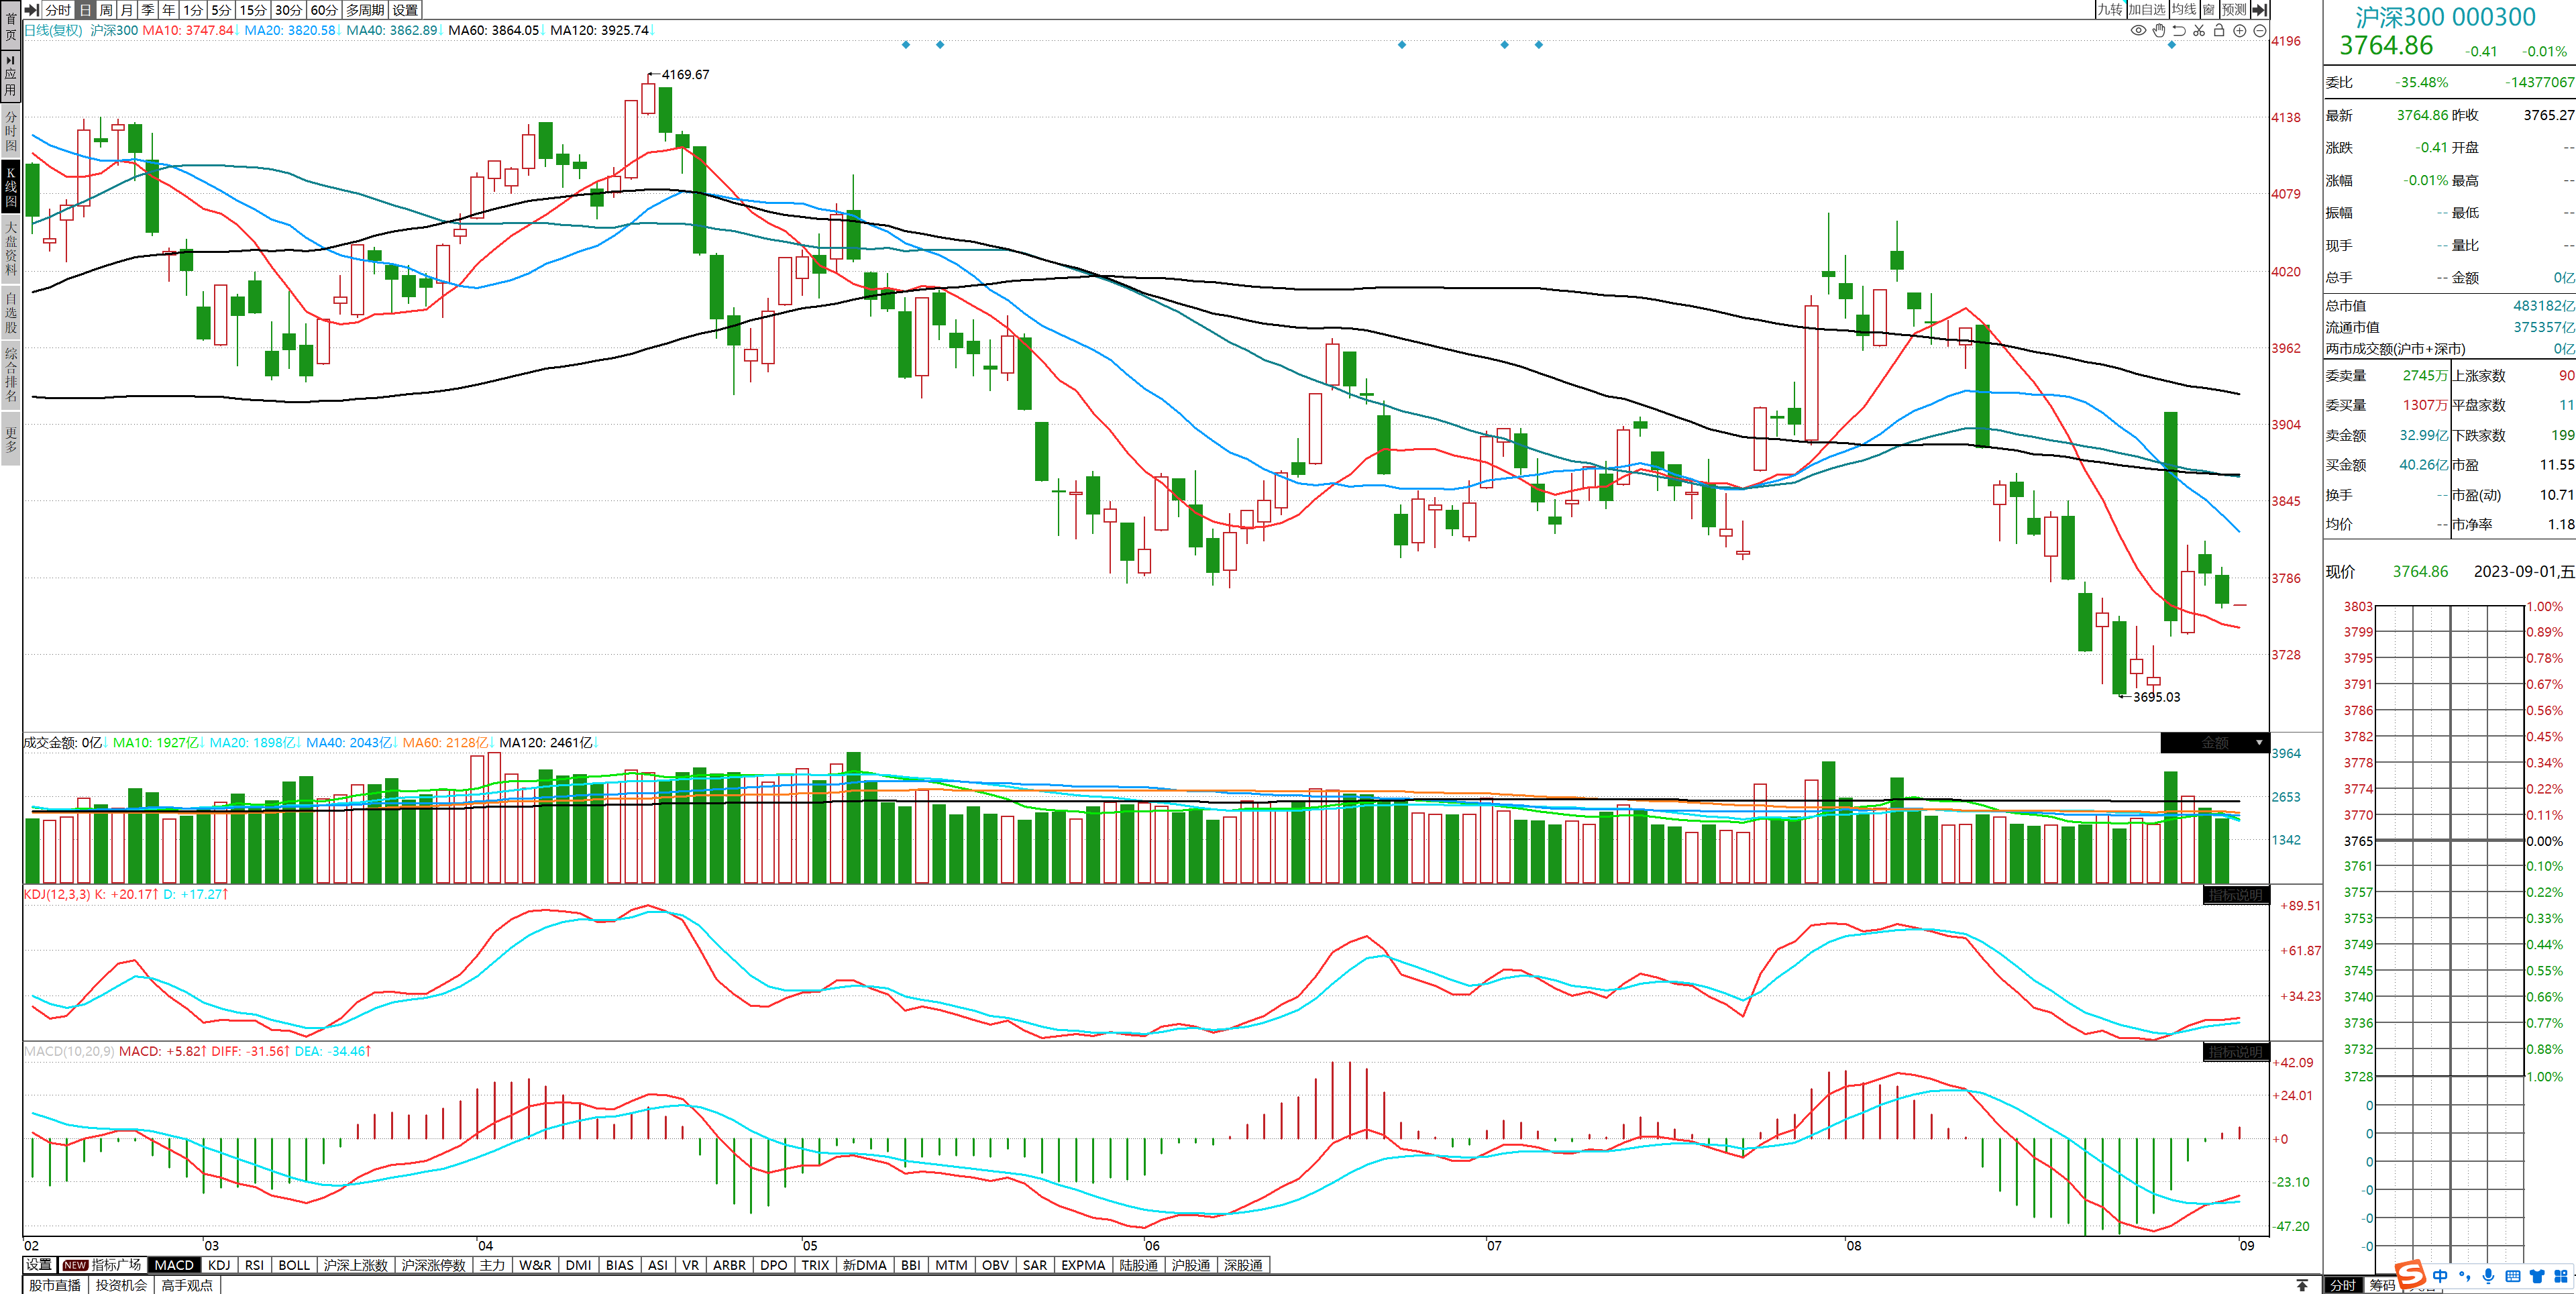2576x1294 pixels.
Task: Toggle Sogou 中 Chinese/English input mode
Action: coord(2440,1276)
